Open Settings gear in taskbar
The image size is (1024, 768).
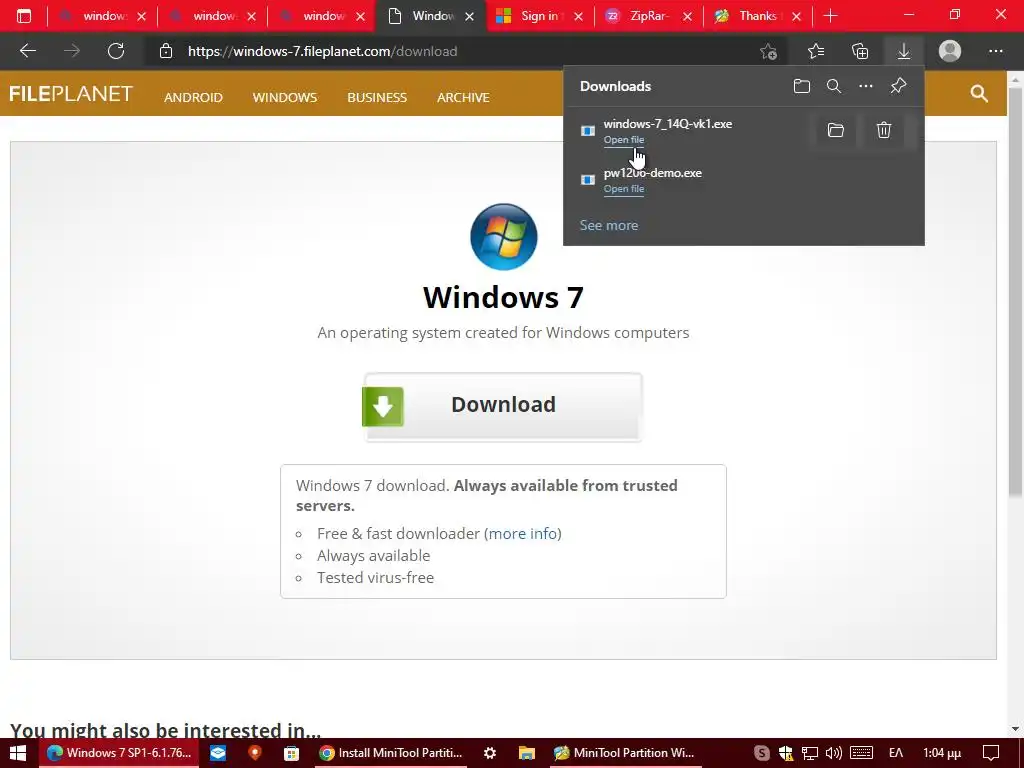(490, 753)
